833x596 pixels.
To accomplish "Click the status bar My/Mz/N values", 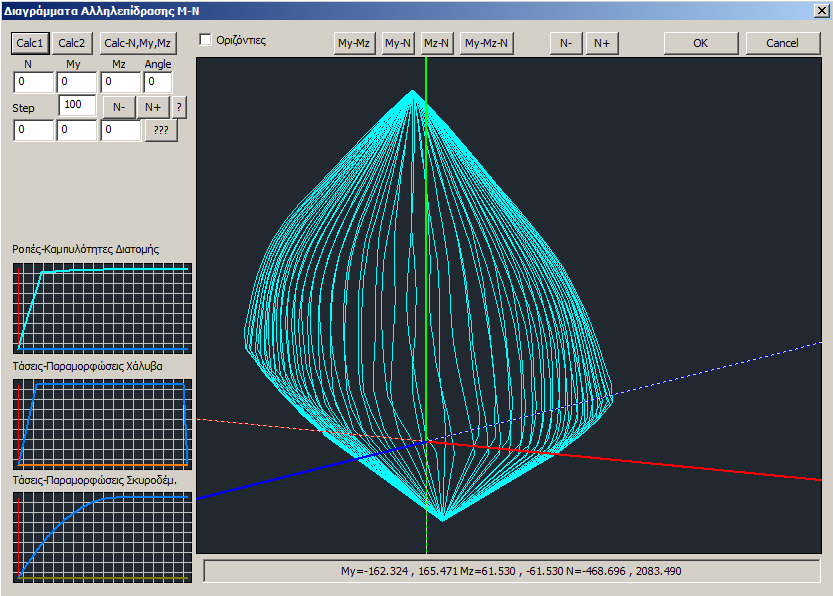I will coord(511,571).
